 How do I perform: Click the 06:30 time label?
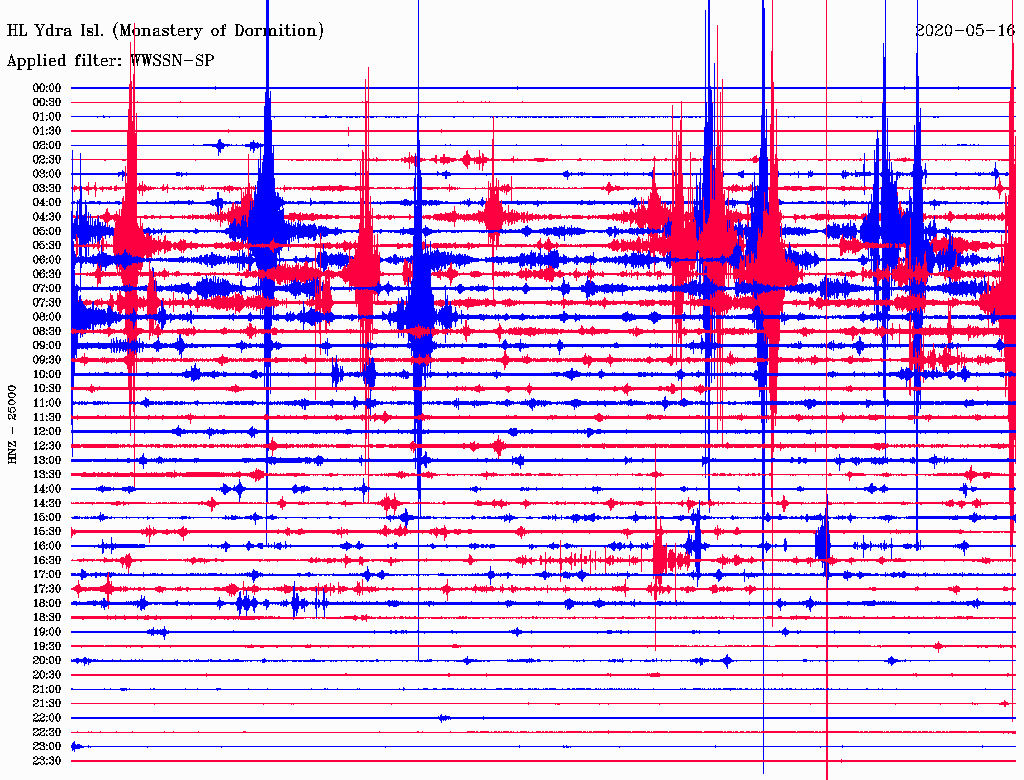[x=47, y=274]
